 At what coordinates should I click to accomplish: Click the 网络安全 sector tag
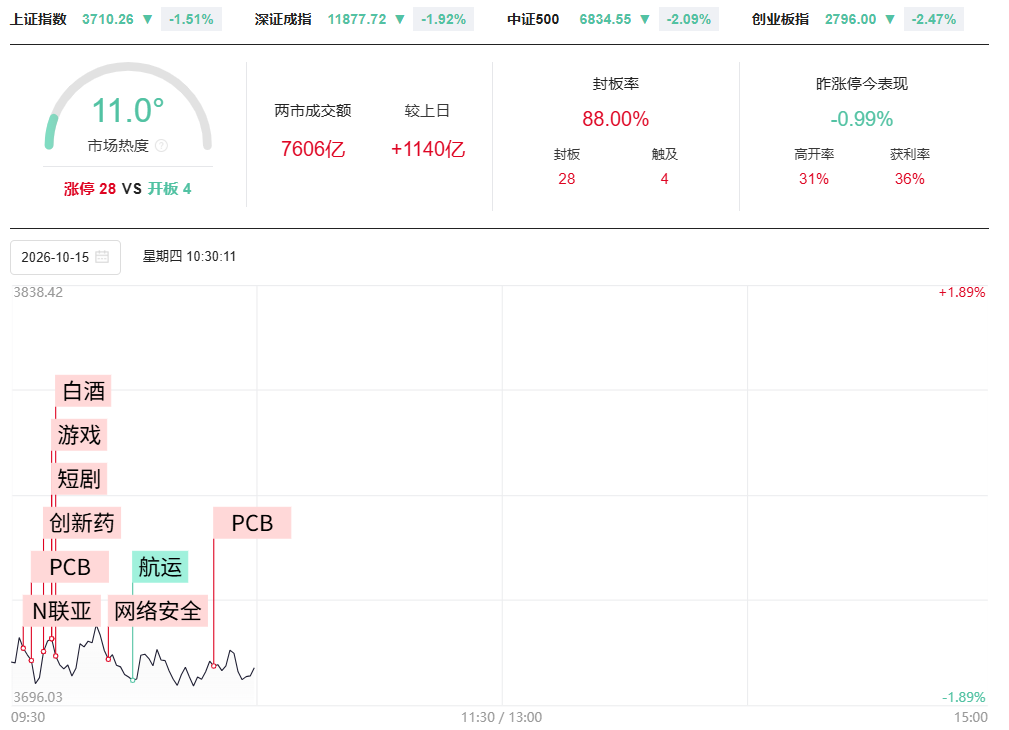click(x=158, y=611)
